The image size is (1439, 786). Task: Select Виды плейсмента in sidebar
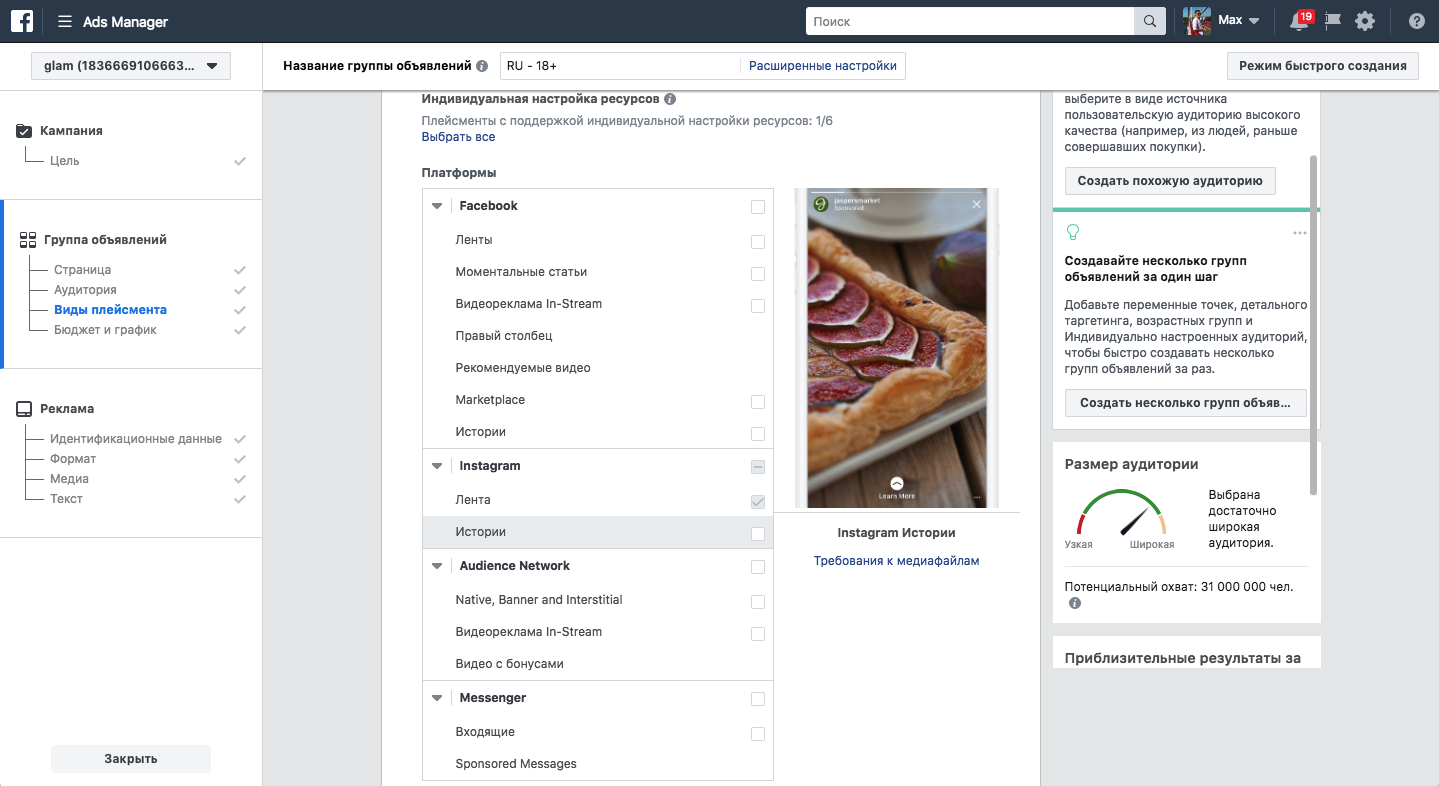pos(110,310)
